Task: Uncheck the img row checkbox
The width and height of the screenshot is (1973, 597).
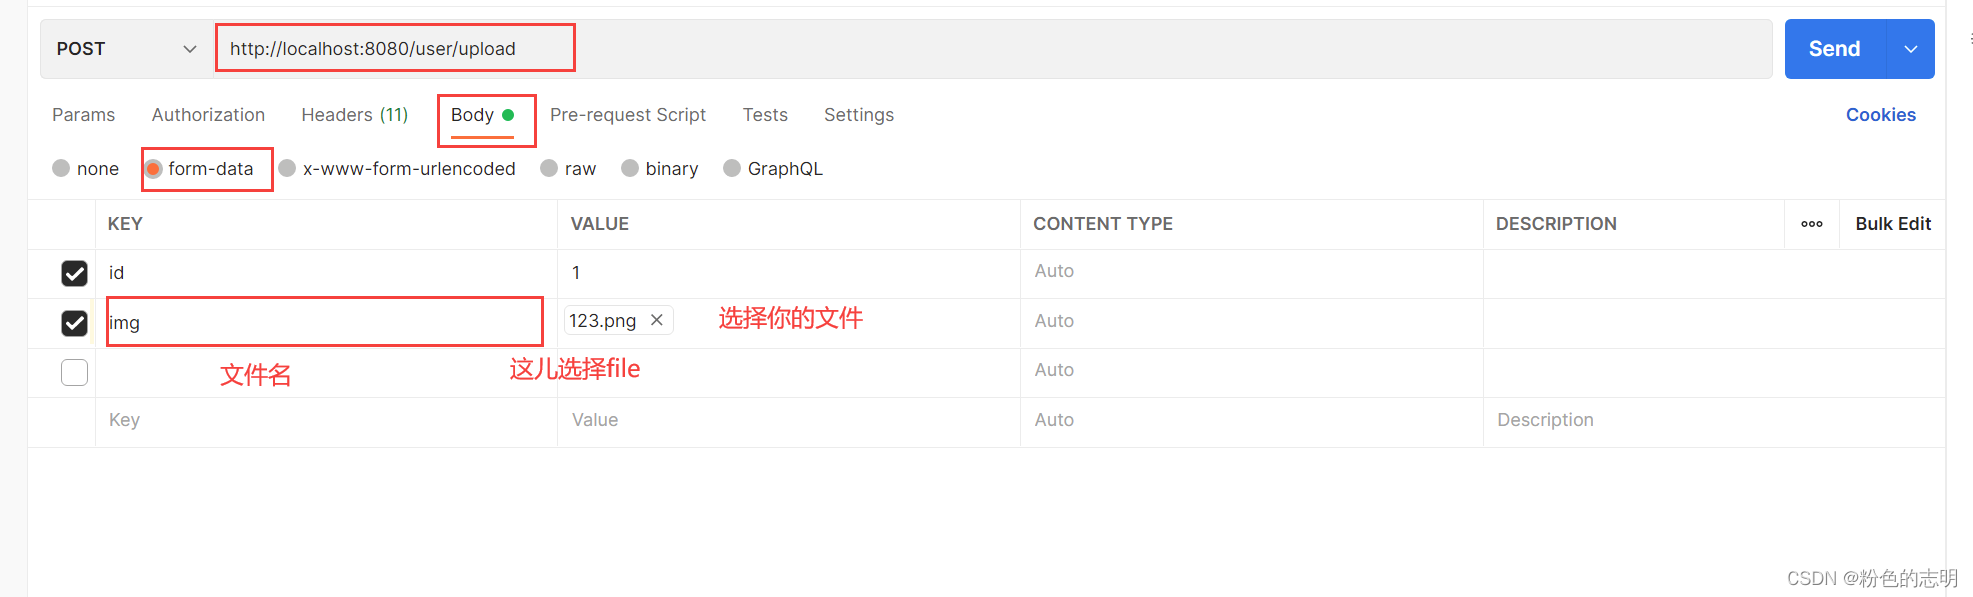Action: point(74,323)
